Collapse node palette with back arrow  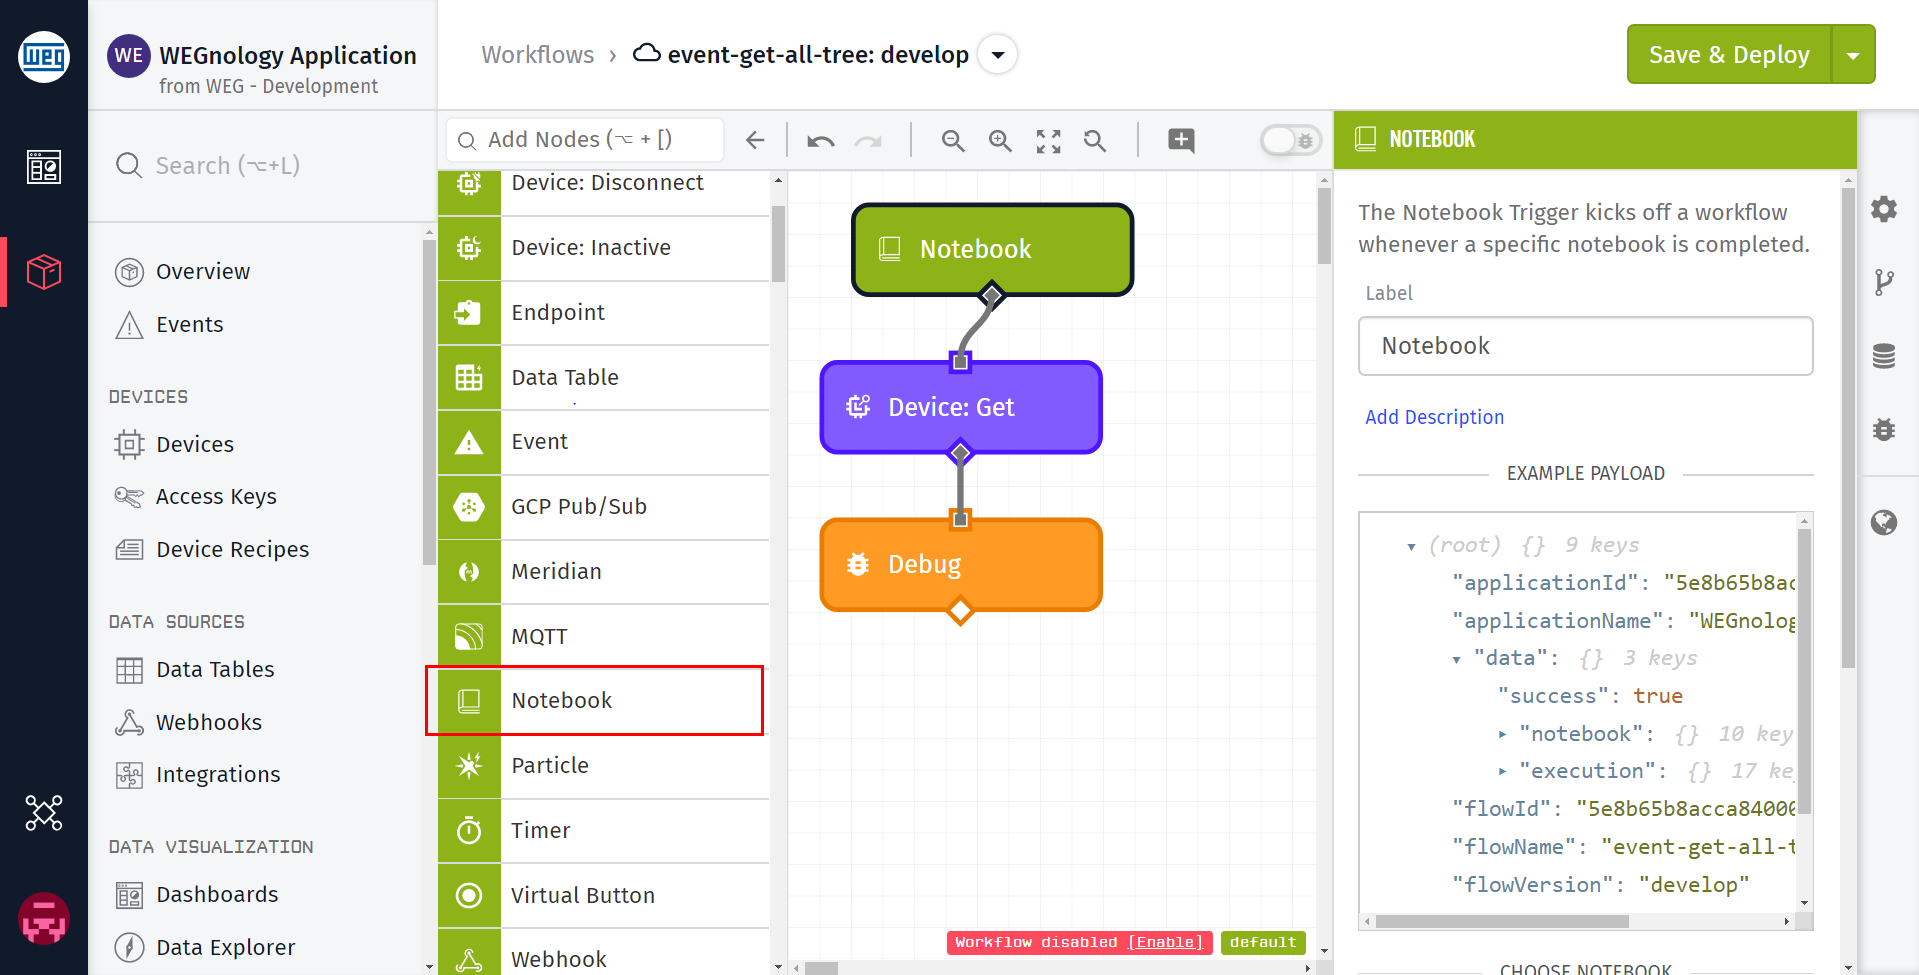point(755,140)
